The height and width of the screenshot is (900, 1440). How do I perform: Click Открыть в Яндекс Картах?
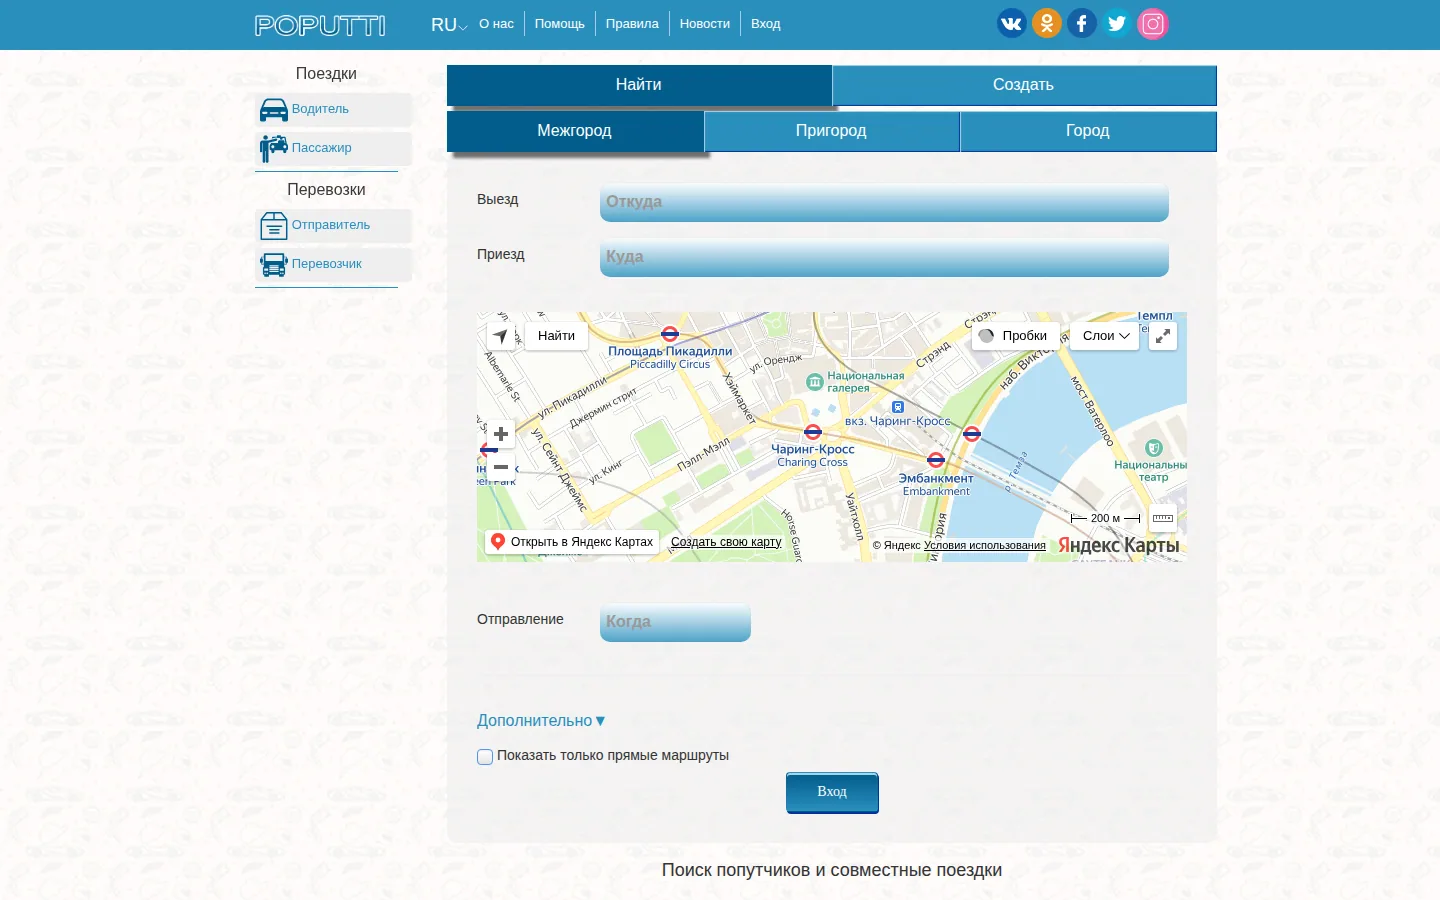[572, 542]
